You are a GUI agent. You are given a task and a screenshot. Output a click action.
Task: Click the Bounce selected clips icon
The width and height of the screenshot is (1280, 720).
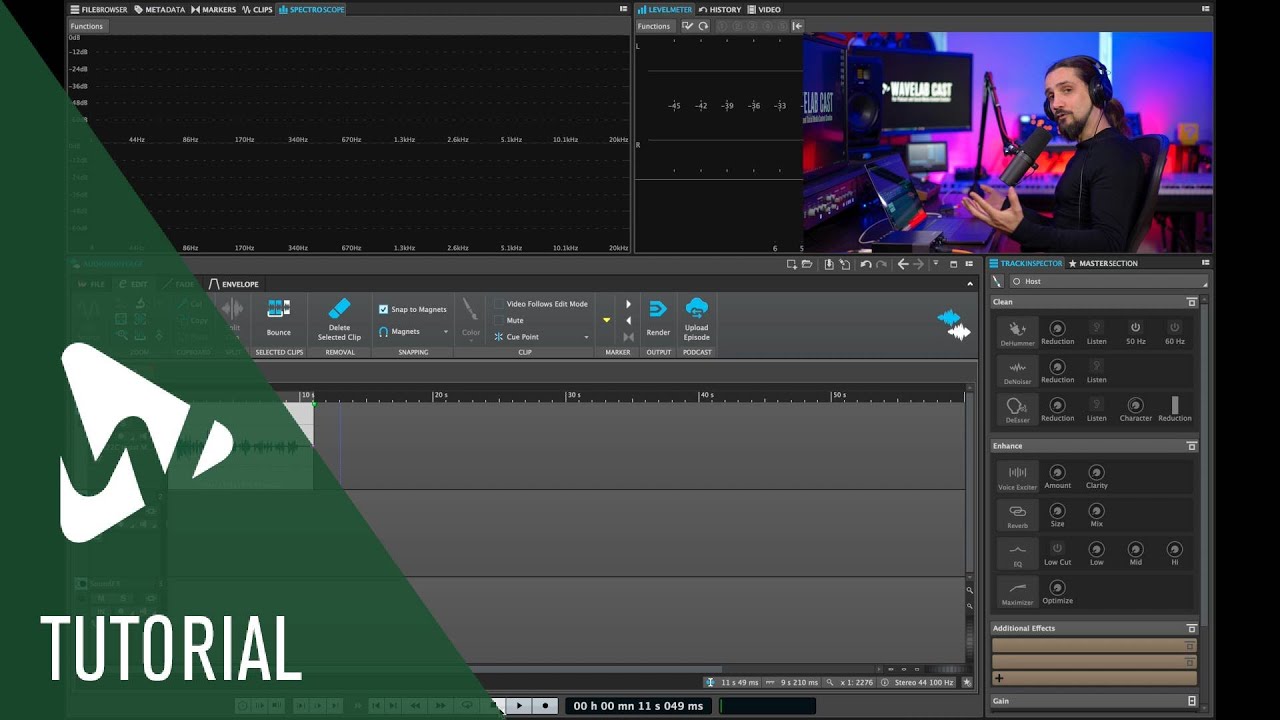279,309
